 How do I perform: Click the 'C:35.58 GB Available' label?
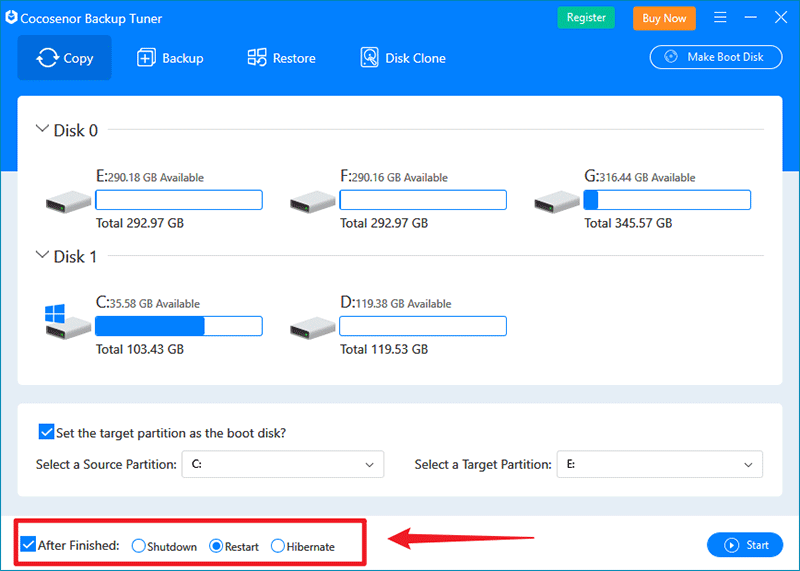tap(148, 303)
